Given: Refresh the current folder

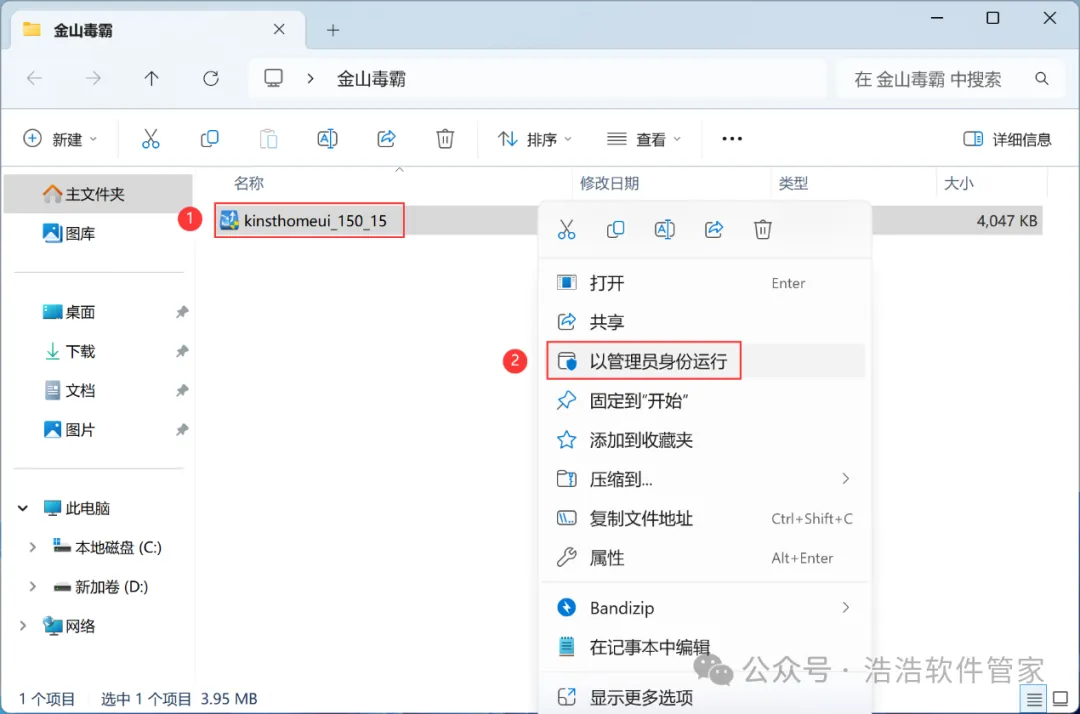Looking at the screenshot, I should [211, 78].
